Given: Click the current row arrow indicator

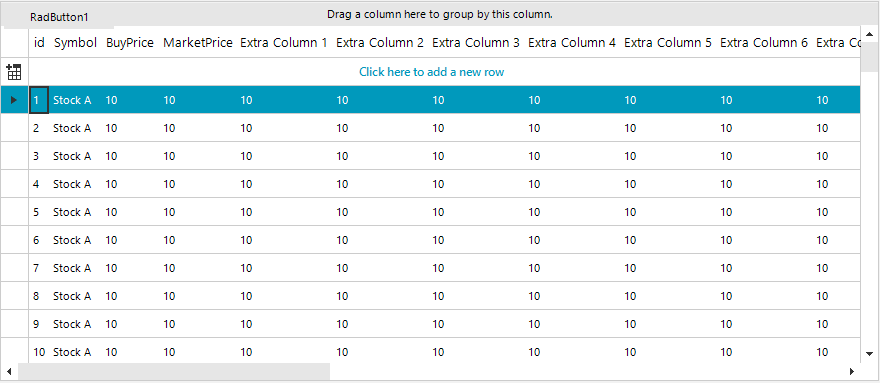Looking at the screenshot, I should (14, 100).
